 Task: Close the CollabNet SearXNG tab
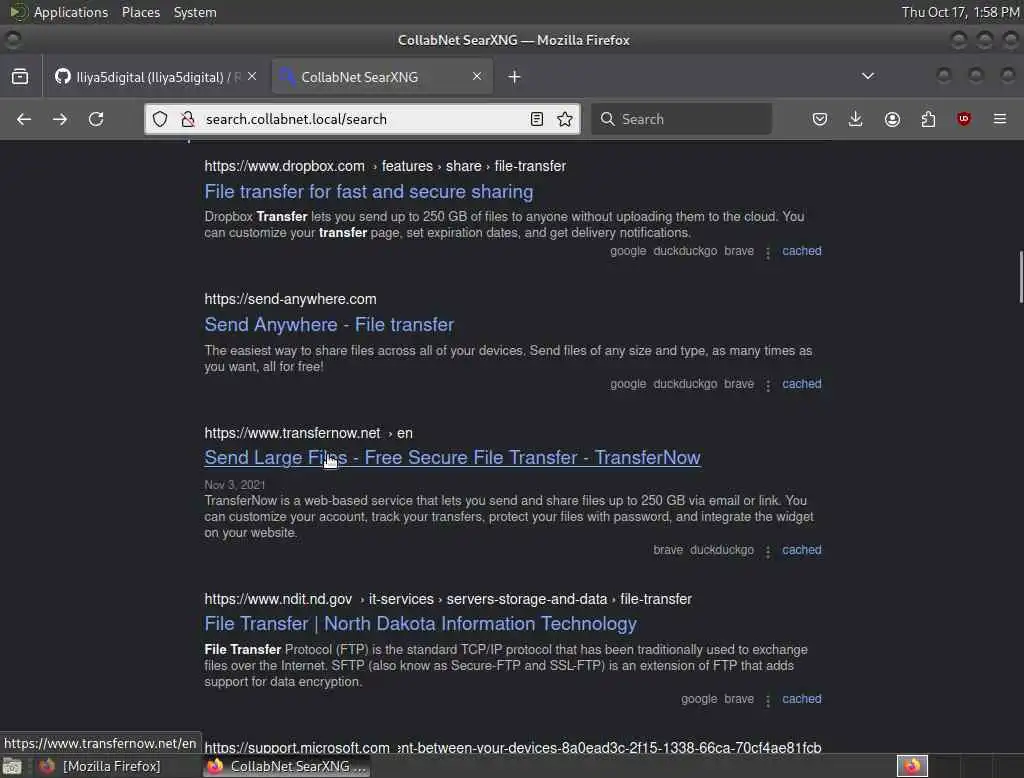[477, 76]
